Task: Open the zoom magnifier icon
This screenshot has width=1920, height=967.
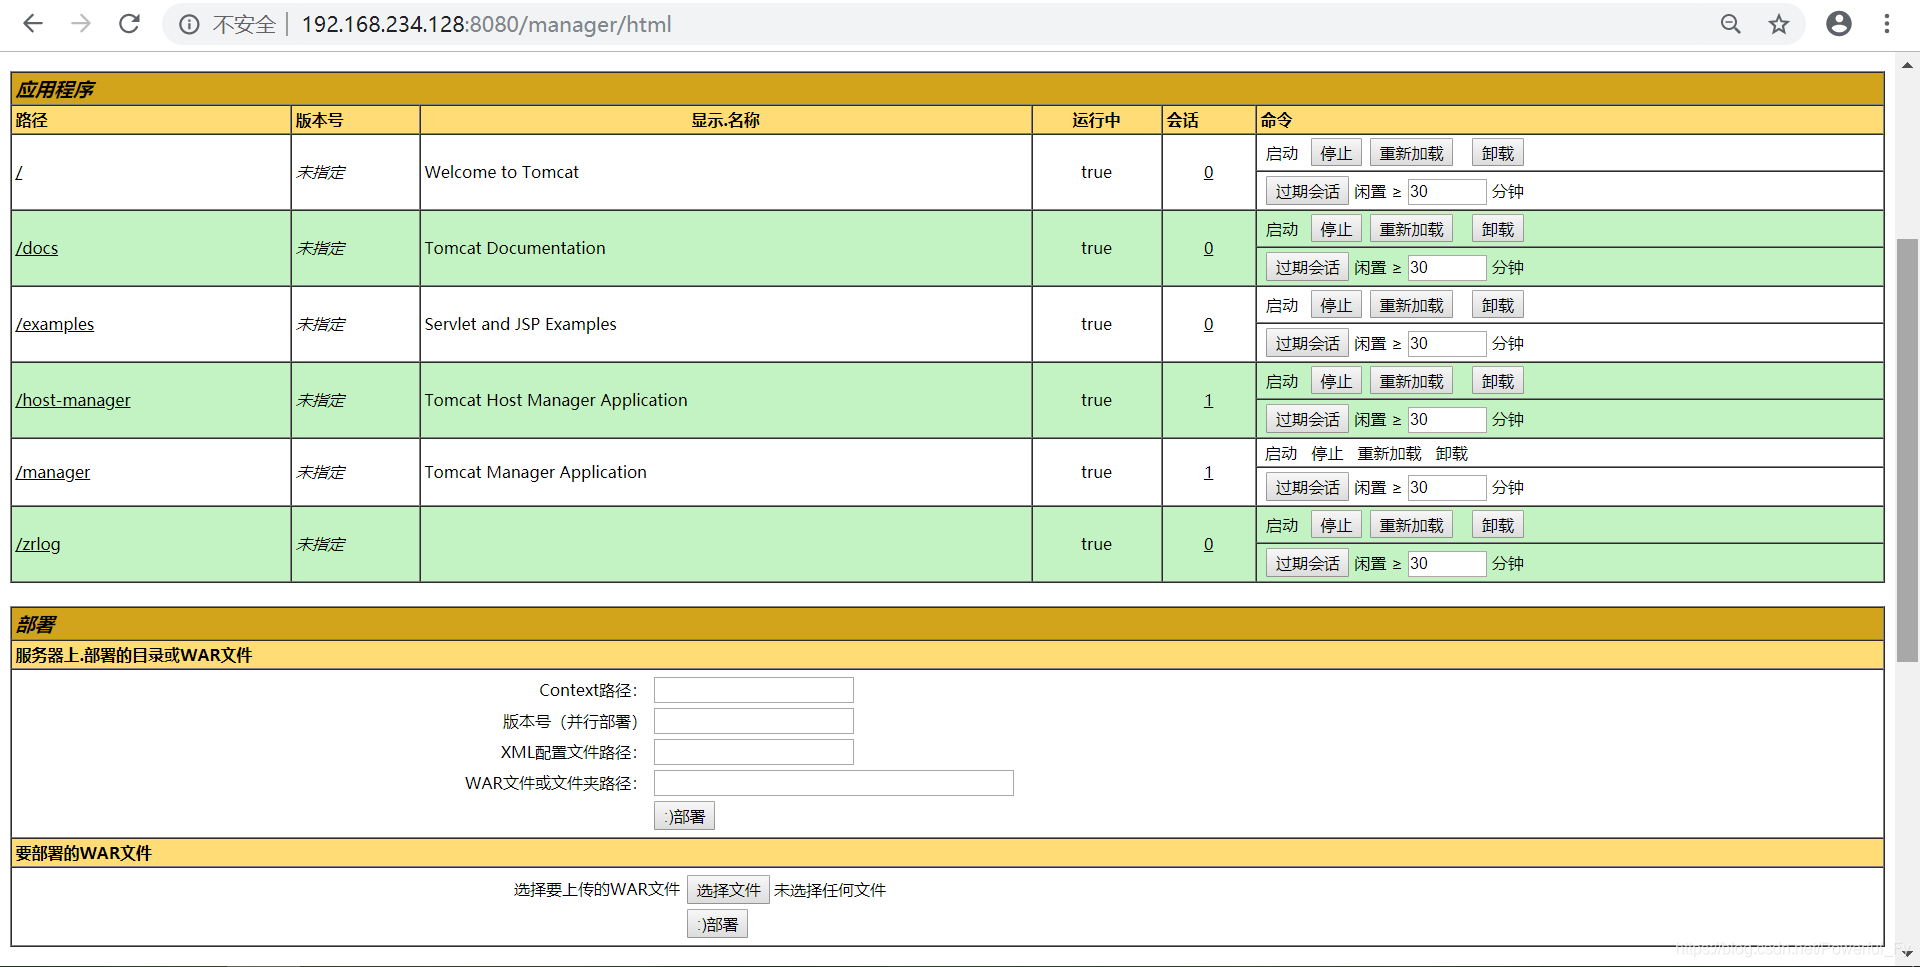Action: click(x=1731, y=24)
